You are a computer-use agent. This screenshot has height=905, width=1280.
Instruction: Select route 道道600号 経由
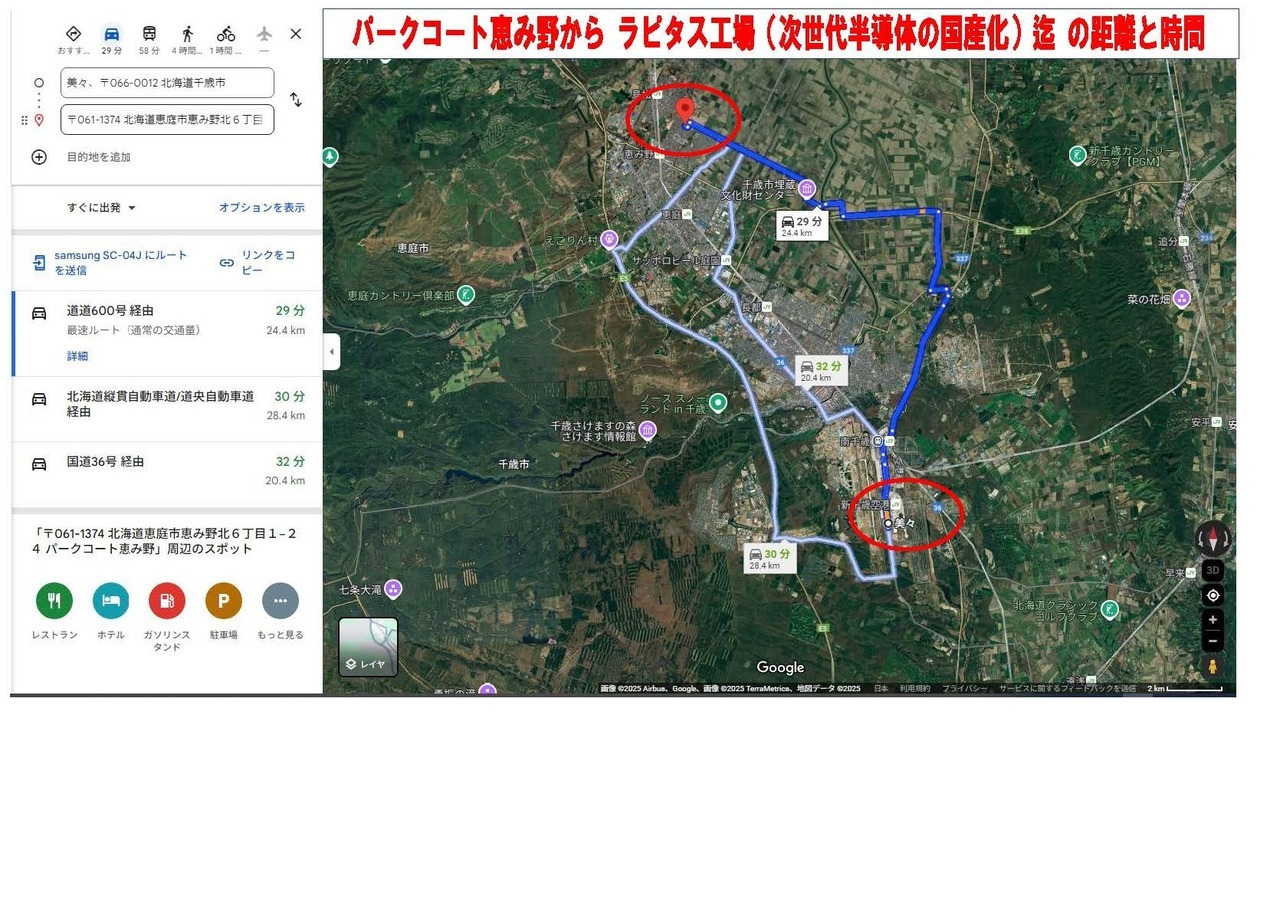(167, 334)
